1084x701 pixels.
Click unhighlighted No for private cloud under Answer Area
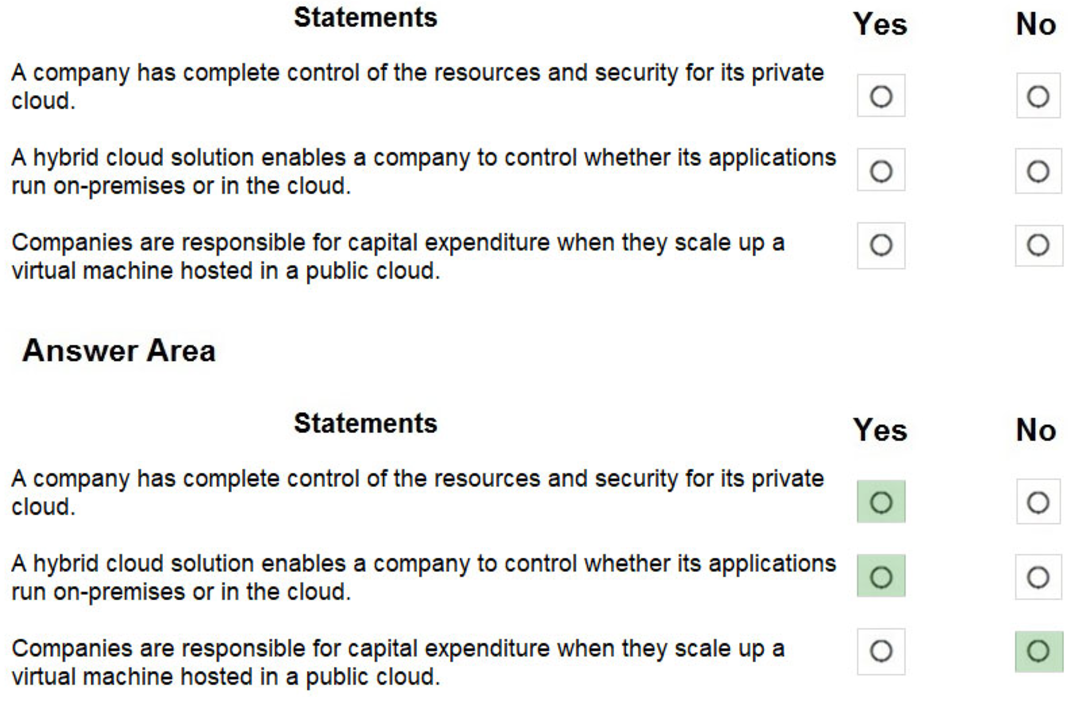tap(1038, 502)
